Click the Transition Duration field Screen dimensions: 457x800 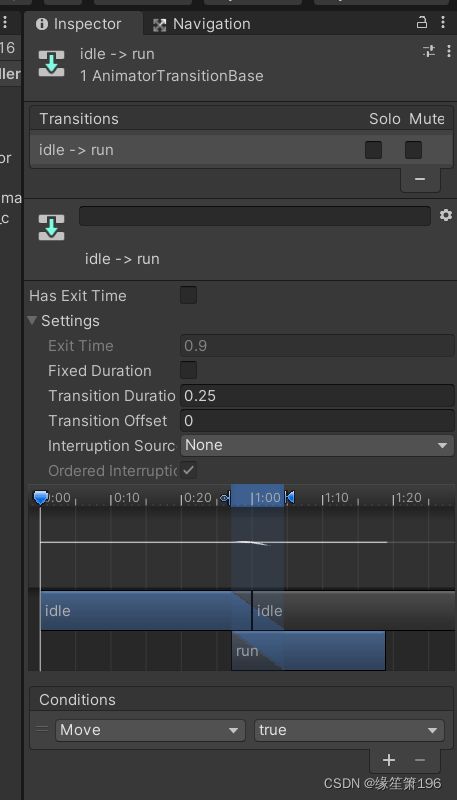(x=317, y=396)
